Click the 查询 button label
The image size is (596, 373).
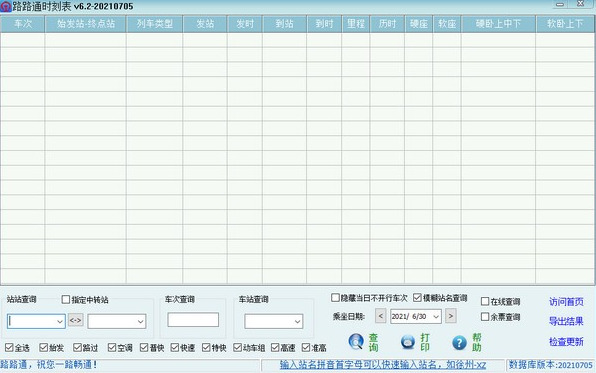coord(374,342)
